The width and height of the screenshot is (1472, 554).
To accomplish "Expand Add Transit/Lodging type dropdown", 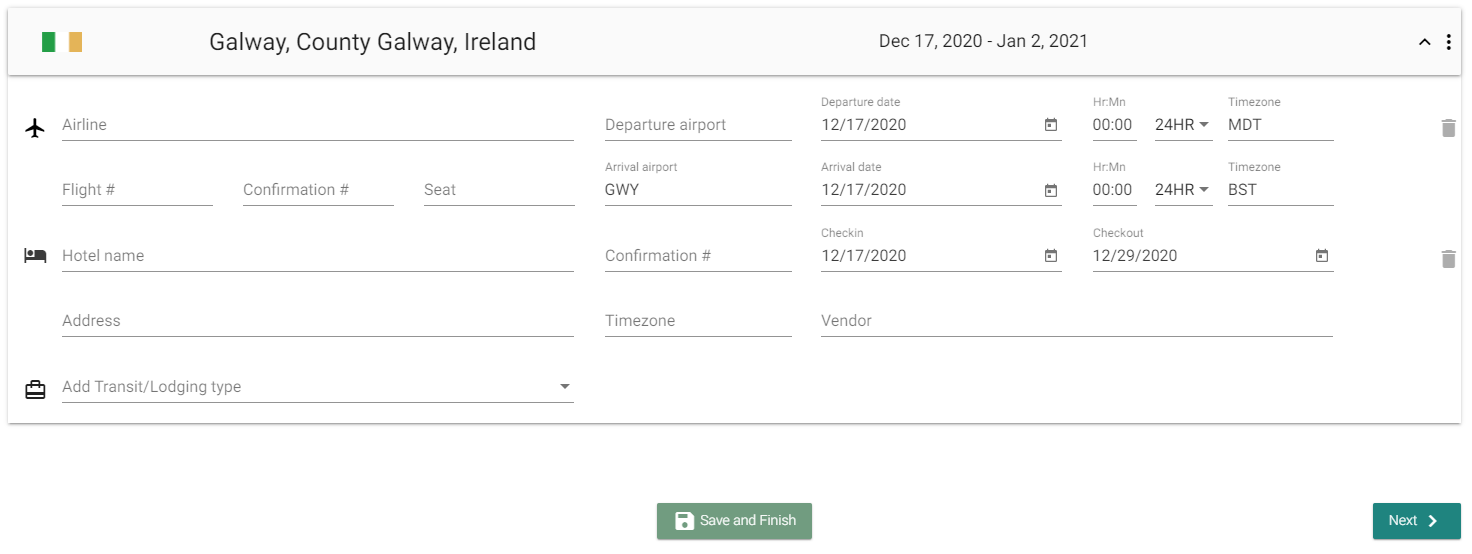I will 317,387.
